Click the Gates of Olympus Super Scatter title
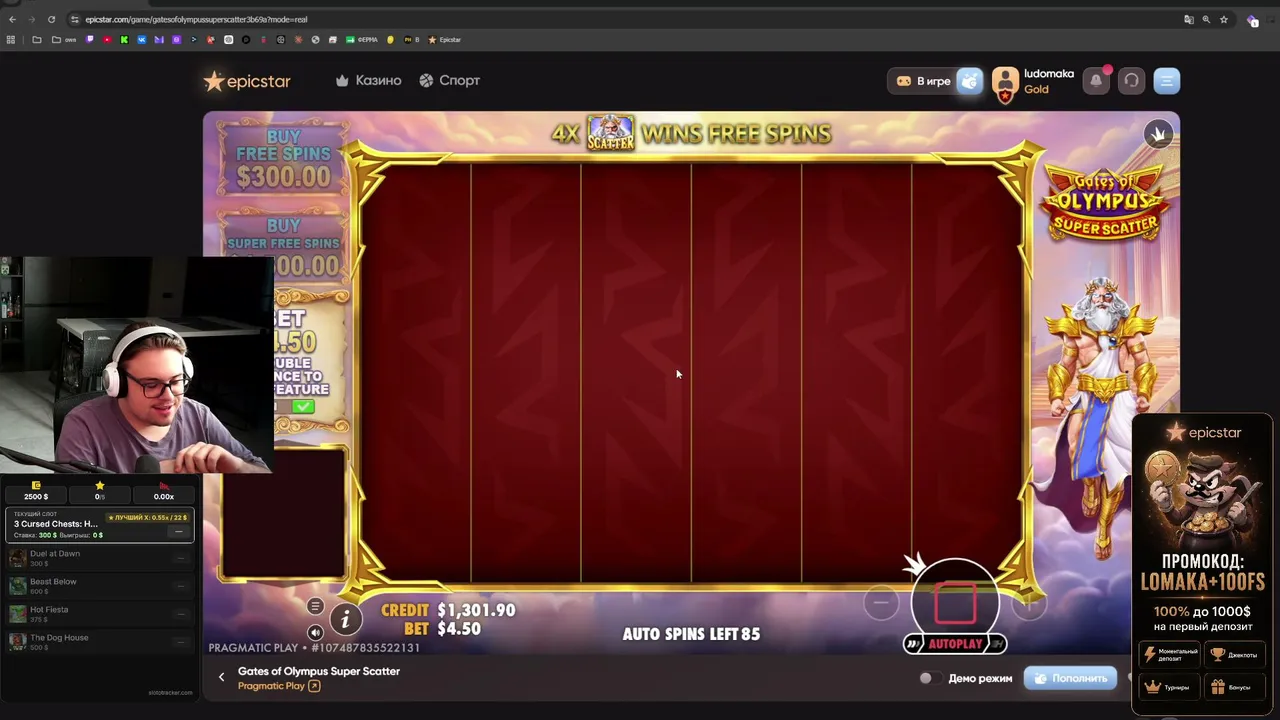This screenshot has width=1280, height=720. (x=319, y=671)
